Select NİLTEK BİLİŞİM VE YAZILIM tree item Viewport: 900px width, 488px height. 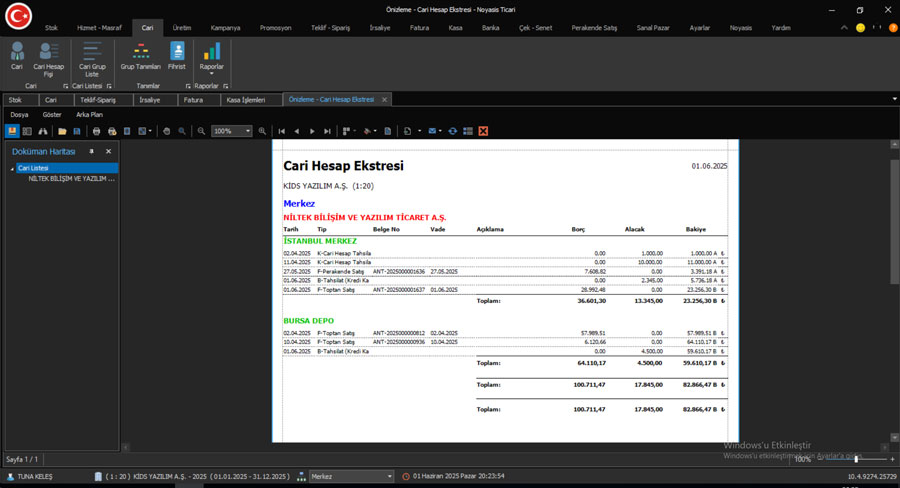coord(72,179)
